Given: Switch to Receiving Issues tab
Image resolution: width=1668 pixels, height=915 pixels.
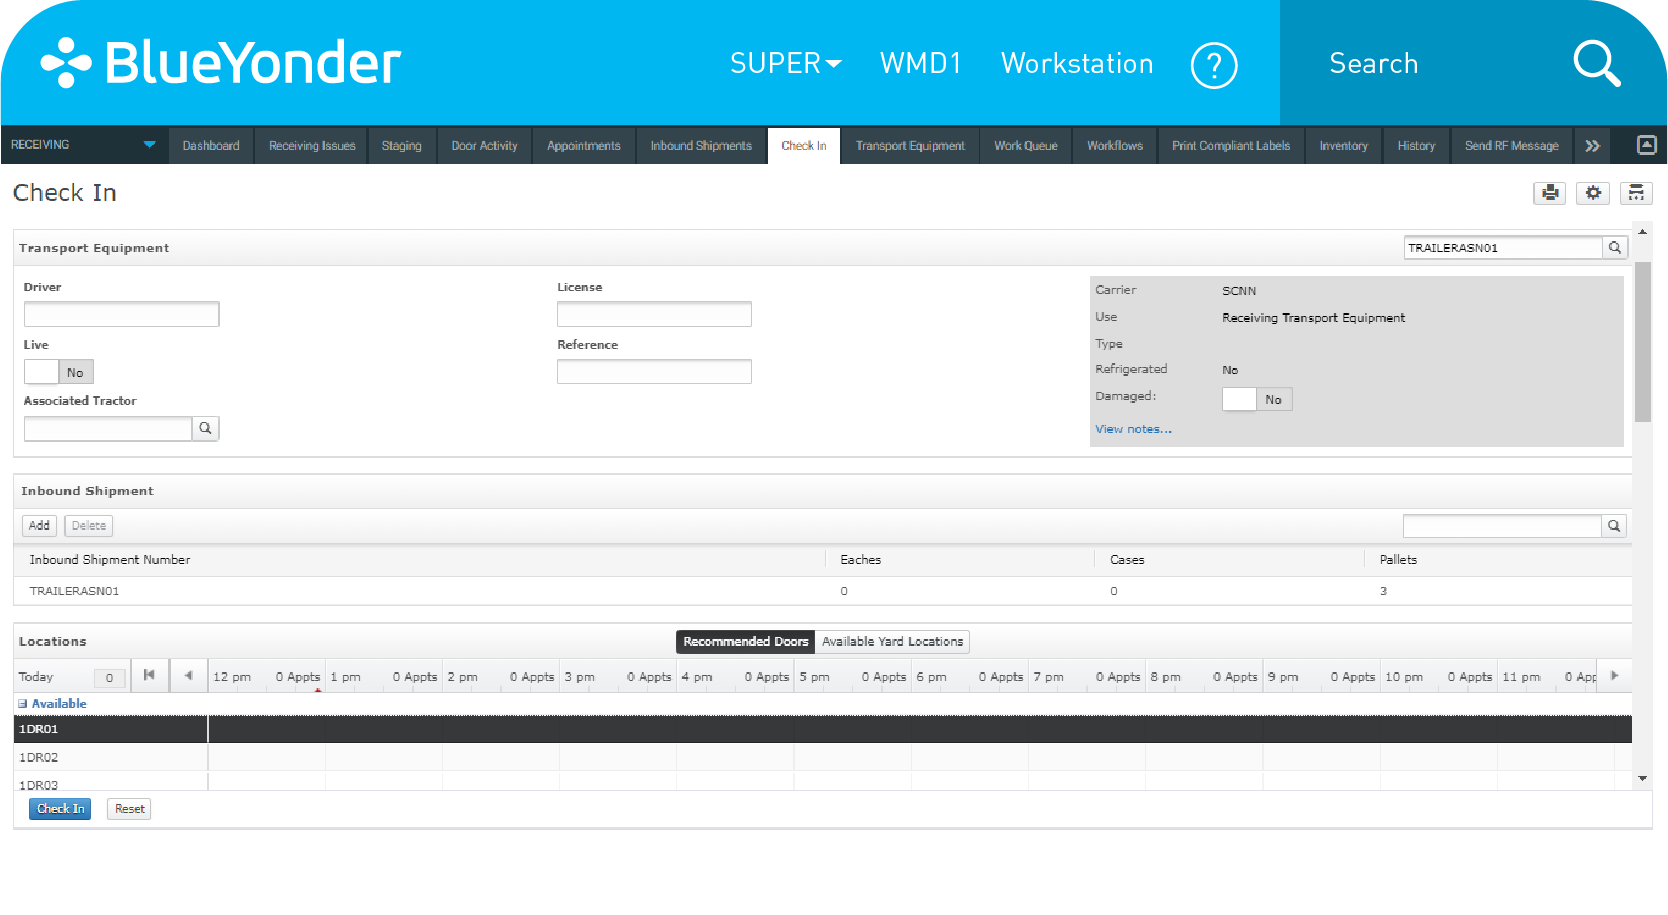Looking at the screenshot, I should click(312, 146).
